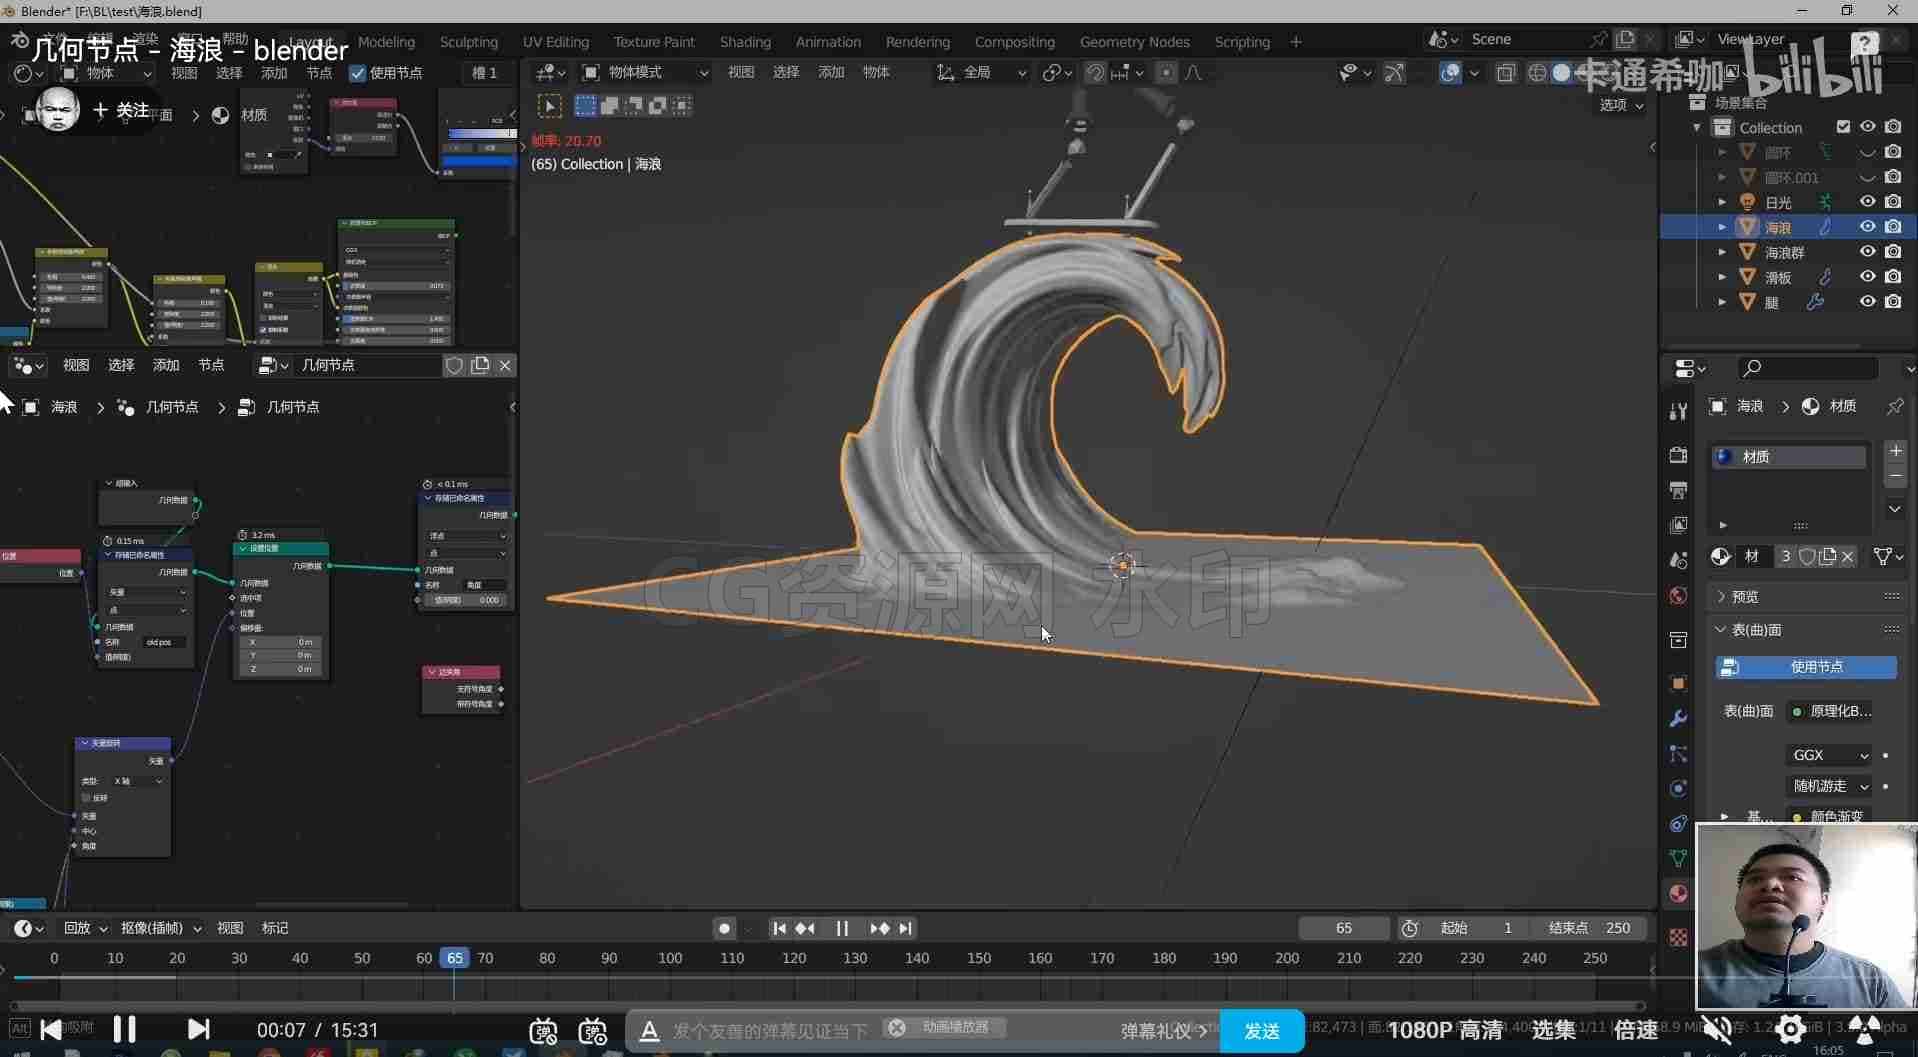1918x1057 pixels.
Task: Open the Object Data properties tab
Action: (1678, 858)
